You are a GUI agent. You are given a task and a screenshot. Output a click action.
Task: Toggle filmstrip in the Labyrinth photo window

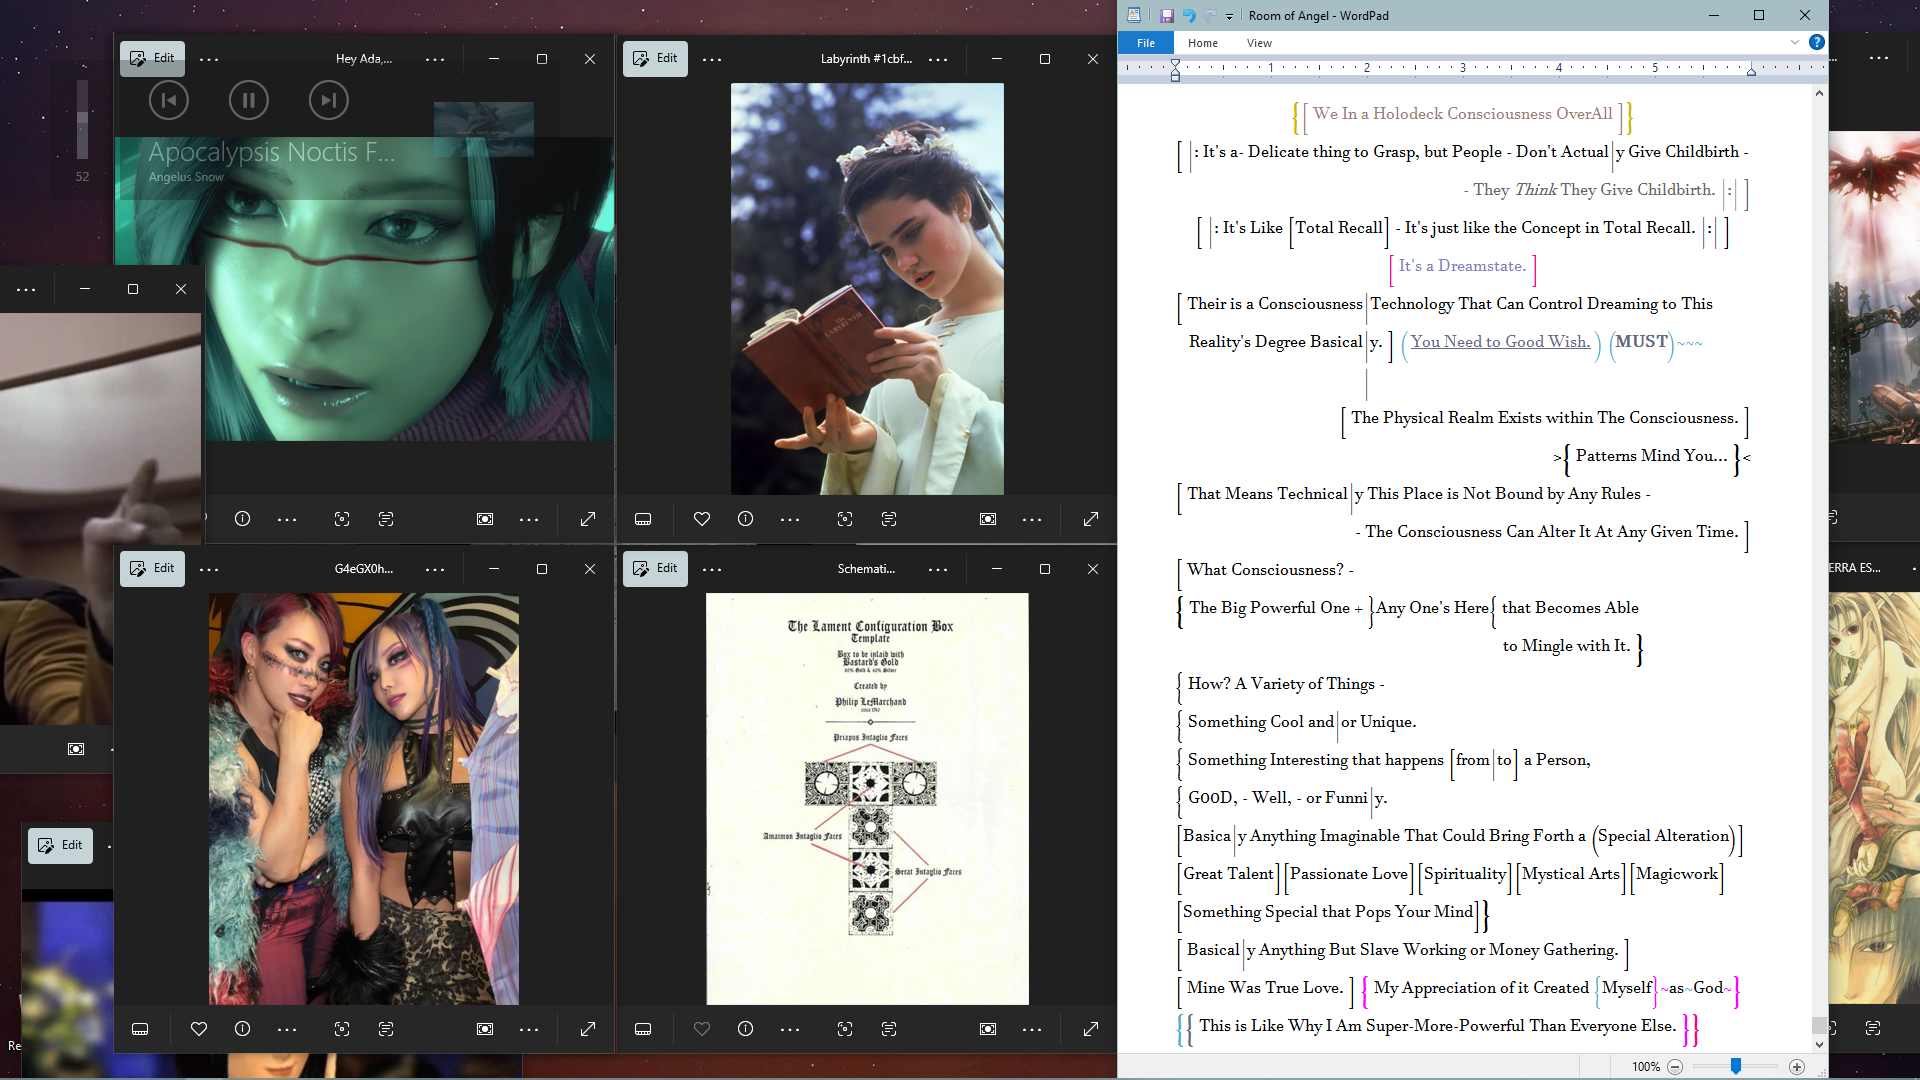(x=643, y=519)
